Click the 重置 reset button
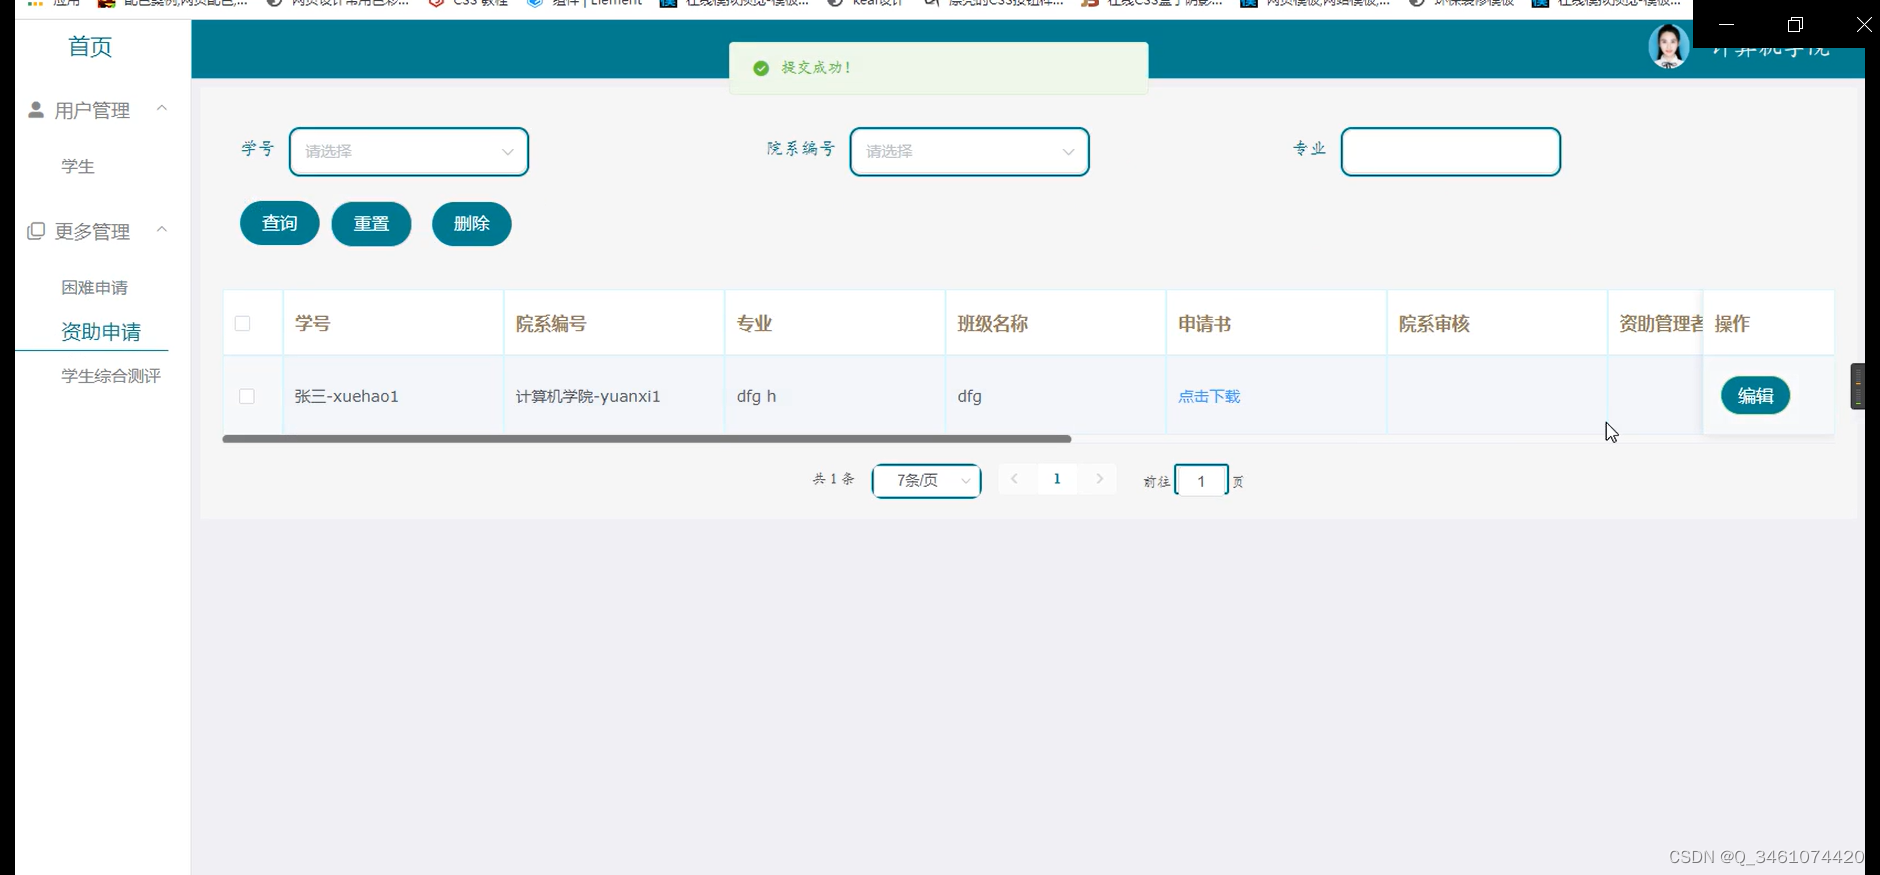The image size is (1880, 875). (x=371, y=223)
